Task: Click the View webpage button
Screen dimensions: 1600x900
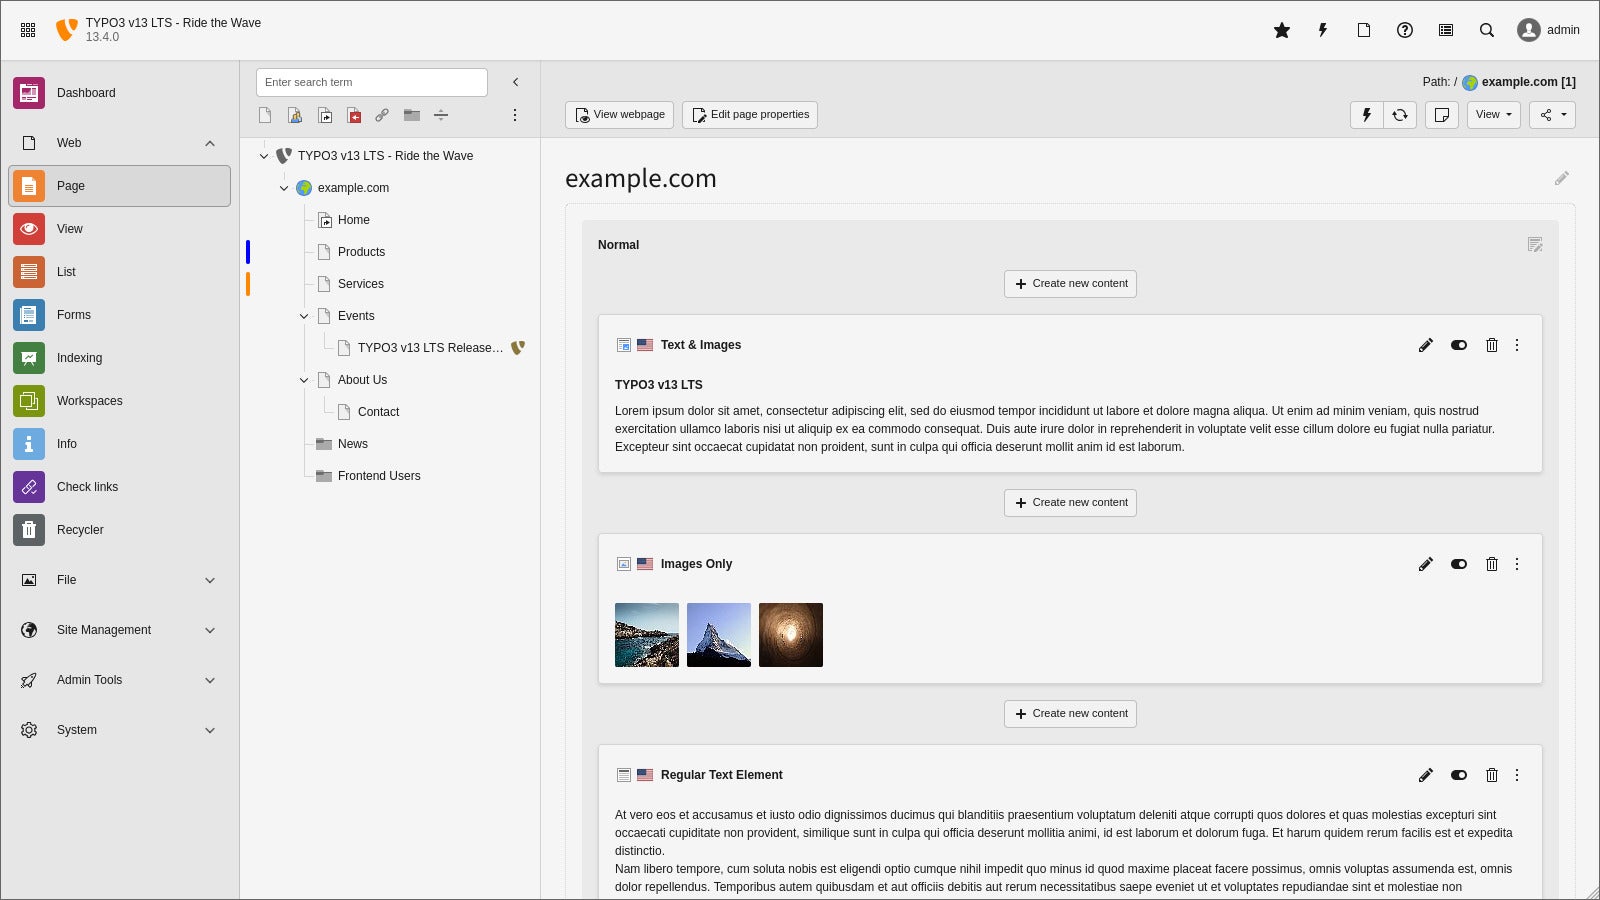Action: point(619,114)
